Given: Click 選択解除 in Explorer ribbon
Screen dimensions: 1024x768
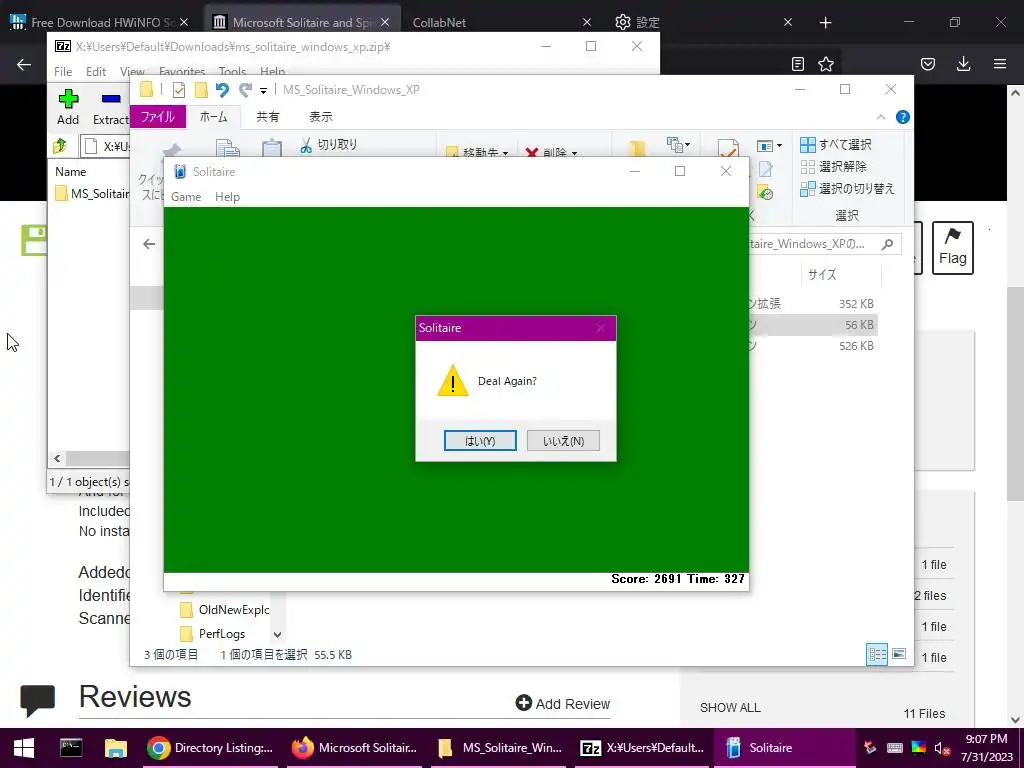Looking at the screenshot, I should point(834,167).
